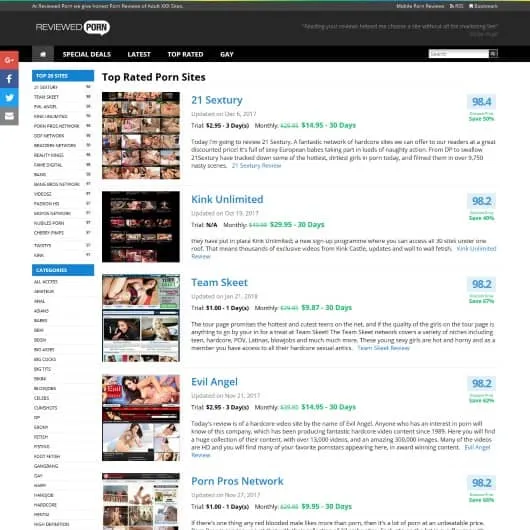Follow the '21 Sextury Review' link in the description
This screenshot has height=530, width=530.
(x=256, y=166)
